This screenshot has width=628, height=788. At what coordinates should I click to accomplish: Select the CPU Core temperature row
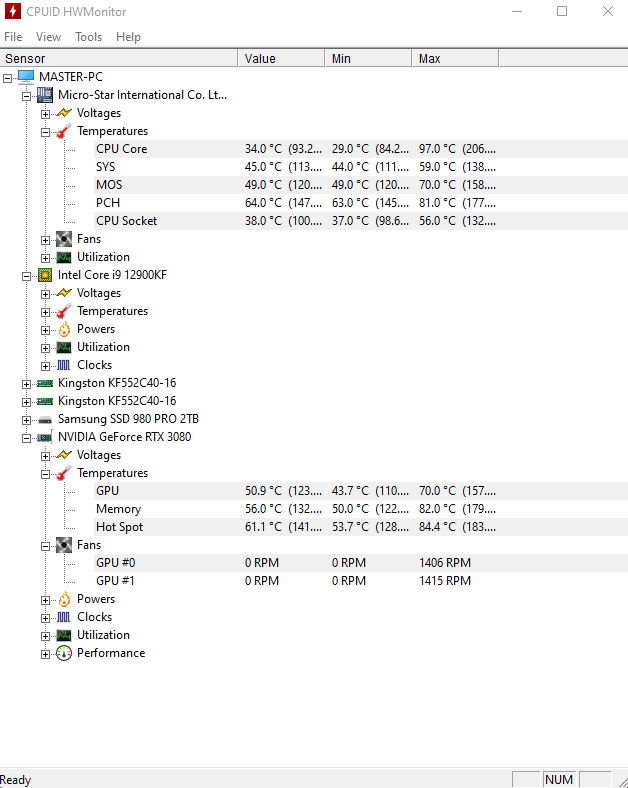point(361,149)
